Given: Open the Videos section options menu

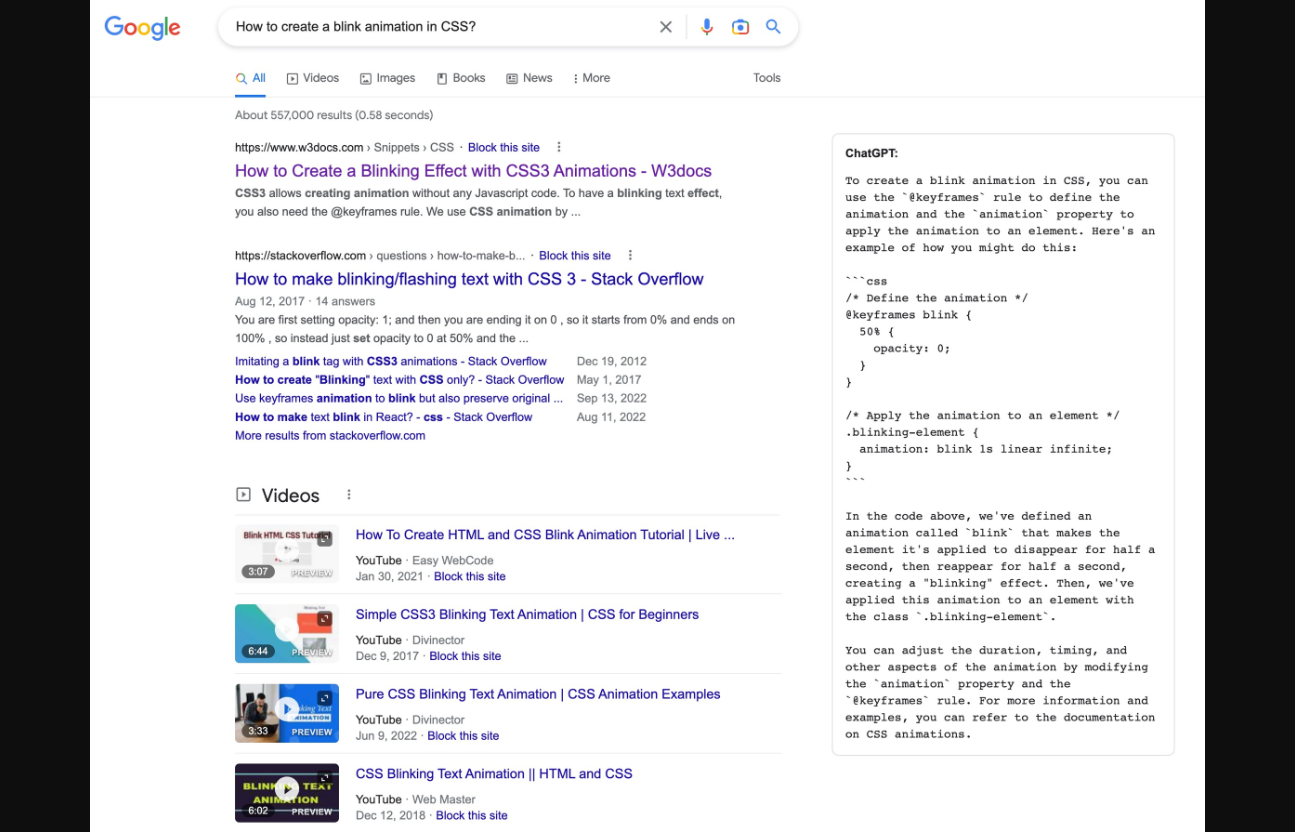Looking at the screenshot, I should 349,495.
